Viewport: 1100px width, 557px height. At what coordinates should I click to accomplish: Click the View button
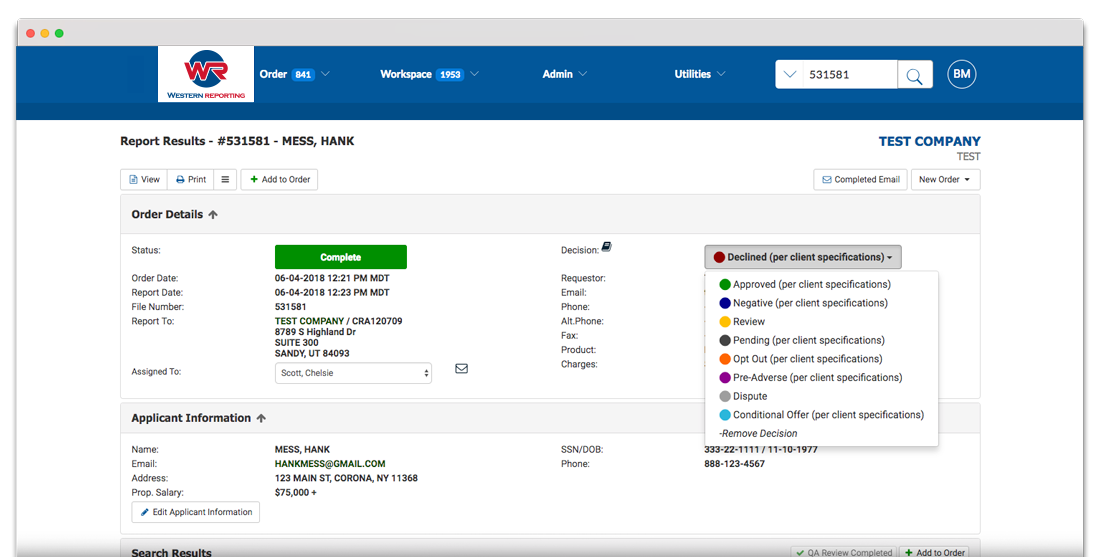pos(144,180)
